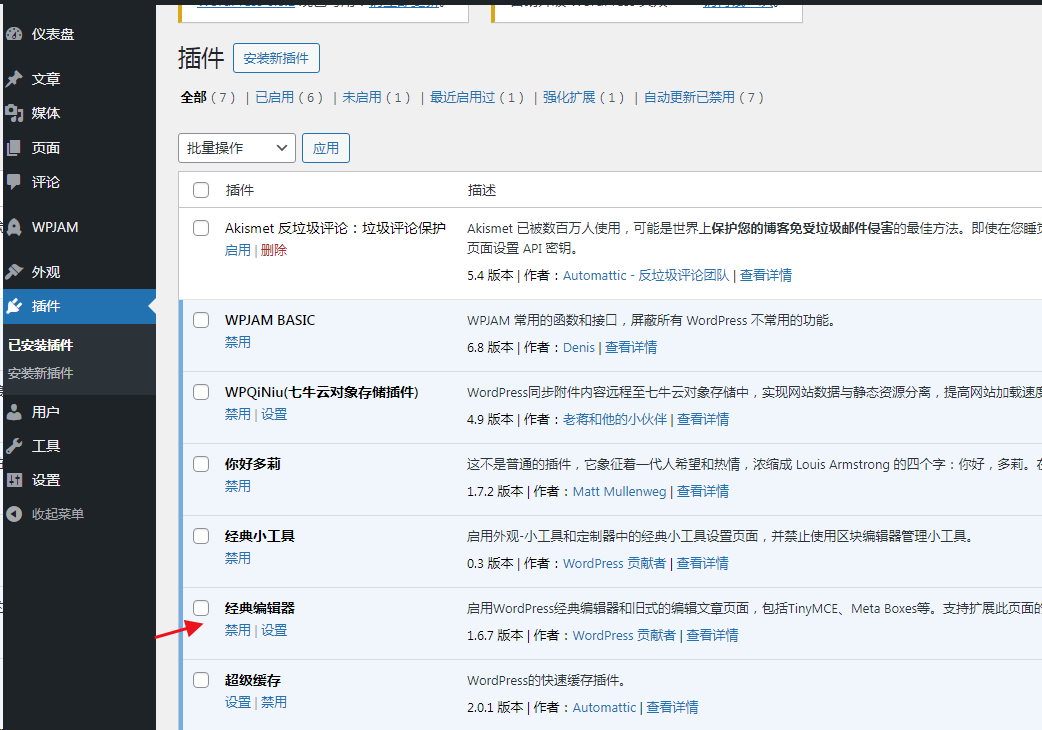Click 删除 under Akismet plugin
The height and width of the screenshot is (730, 1042).
[274, 250]
